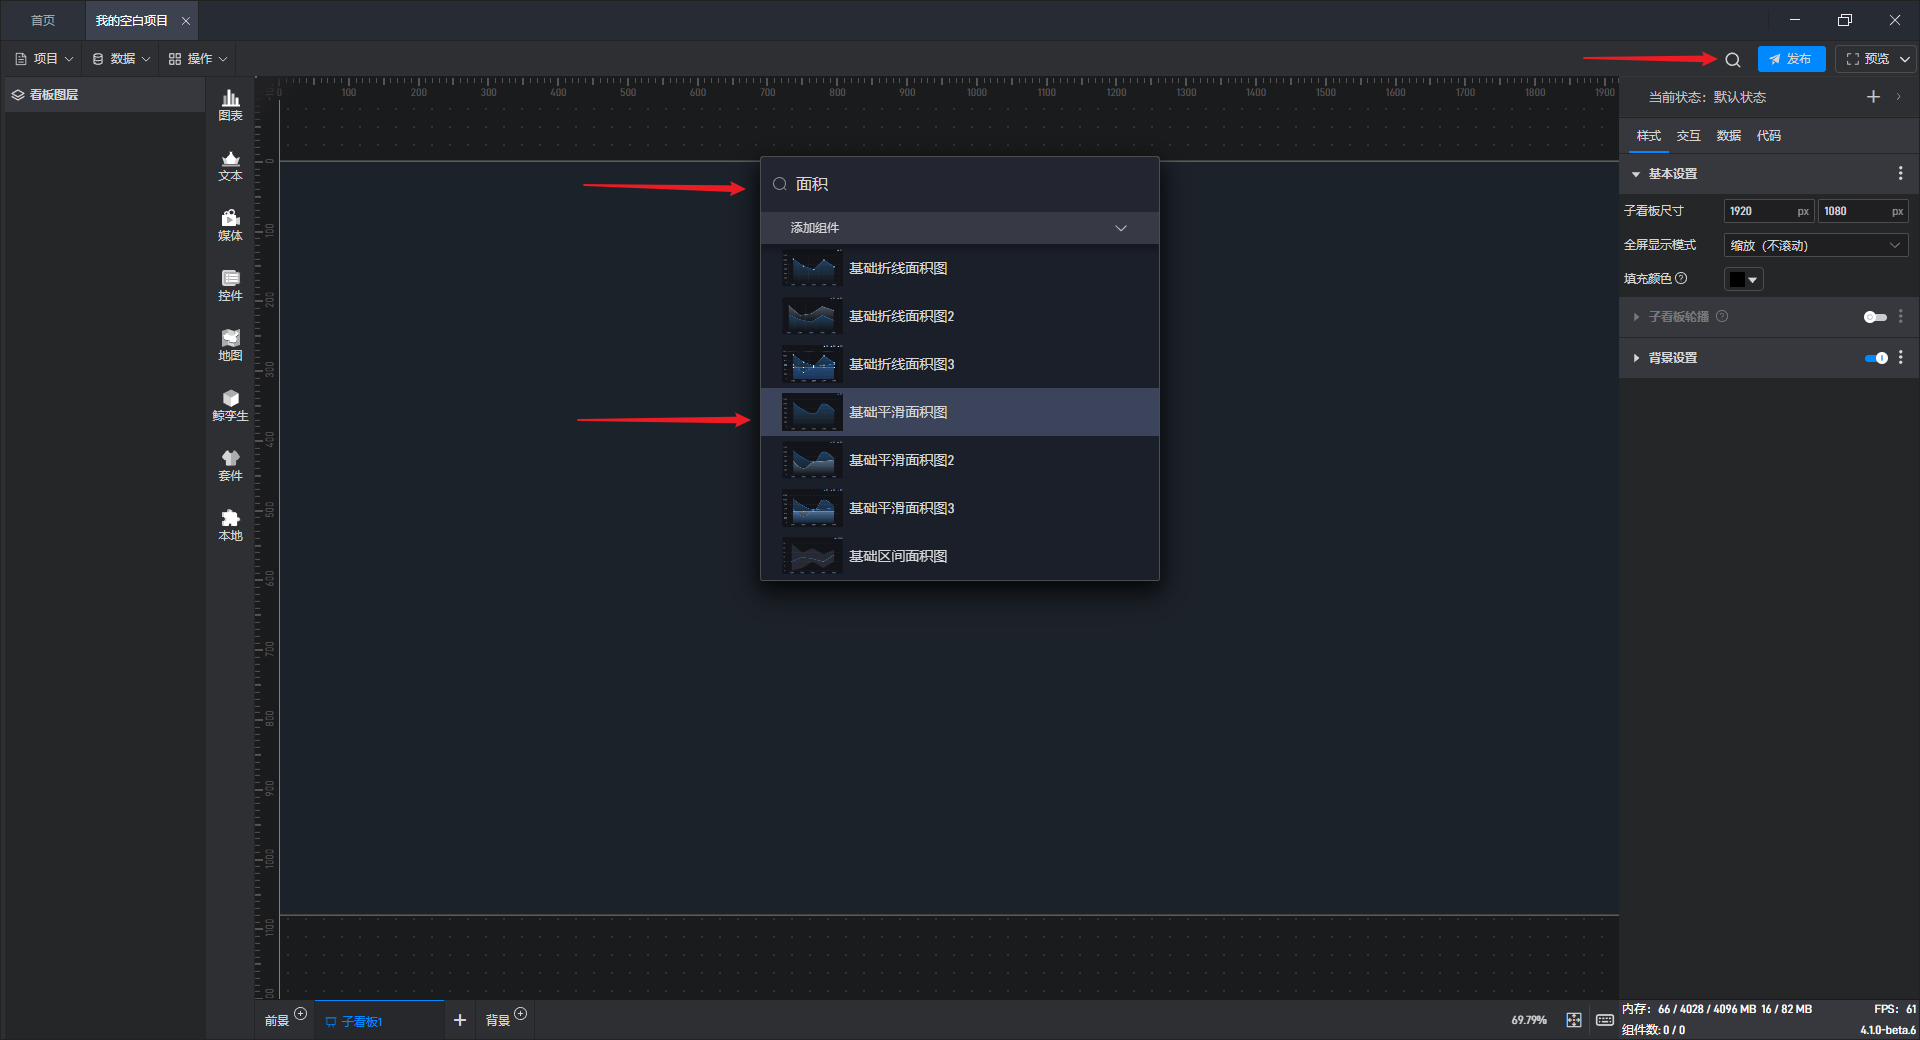Image resolution: width=1920 pixels, height=1040 pixels.
Task: Choose 基础区间面积图 from results
Action: click(960, 556)
